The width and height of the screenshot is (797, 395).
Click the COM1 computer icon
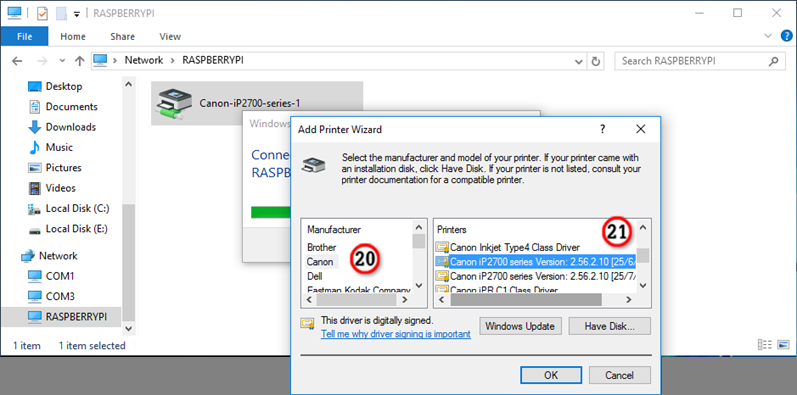click(x=35, y=276)
